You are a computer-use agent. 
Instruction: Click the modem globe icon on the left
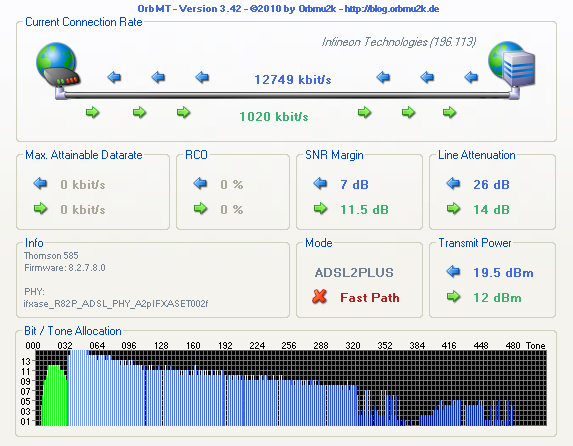click(58, 65)
